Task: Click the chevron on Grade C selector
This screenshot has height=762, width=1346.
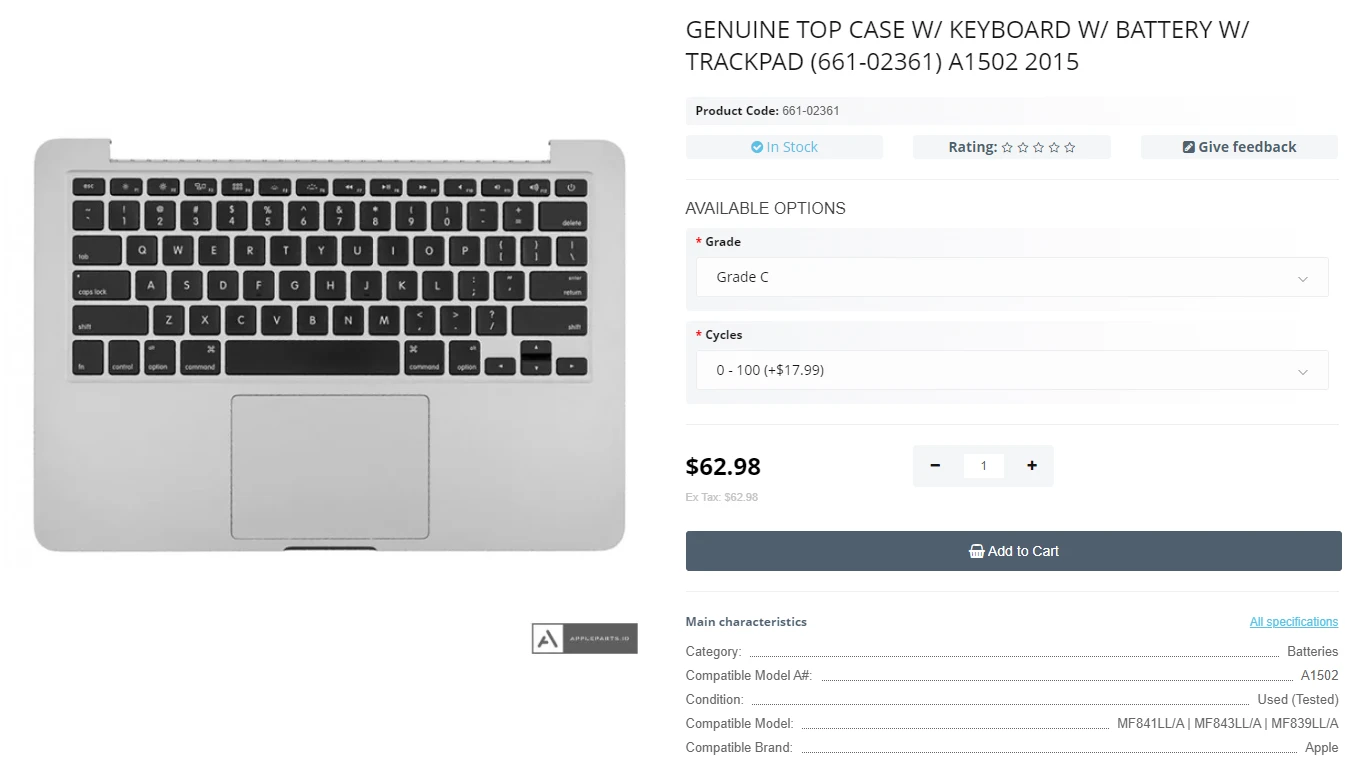Action: (x=1303, y=277)
